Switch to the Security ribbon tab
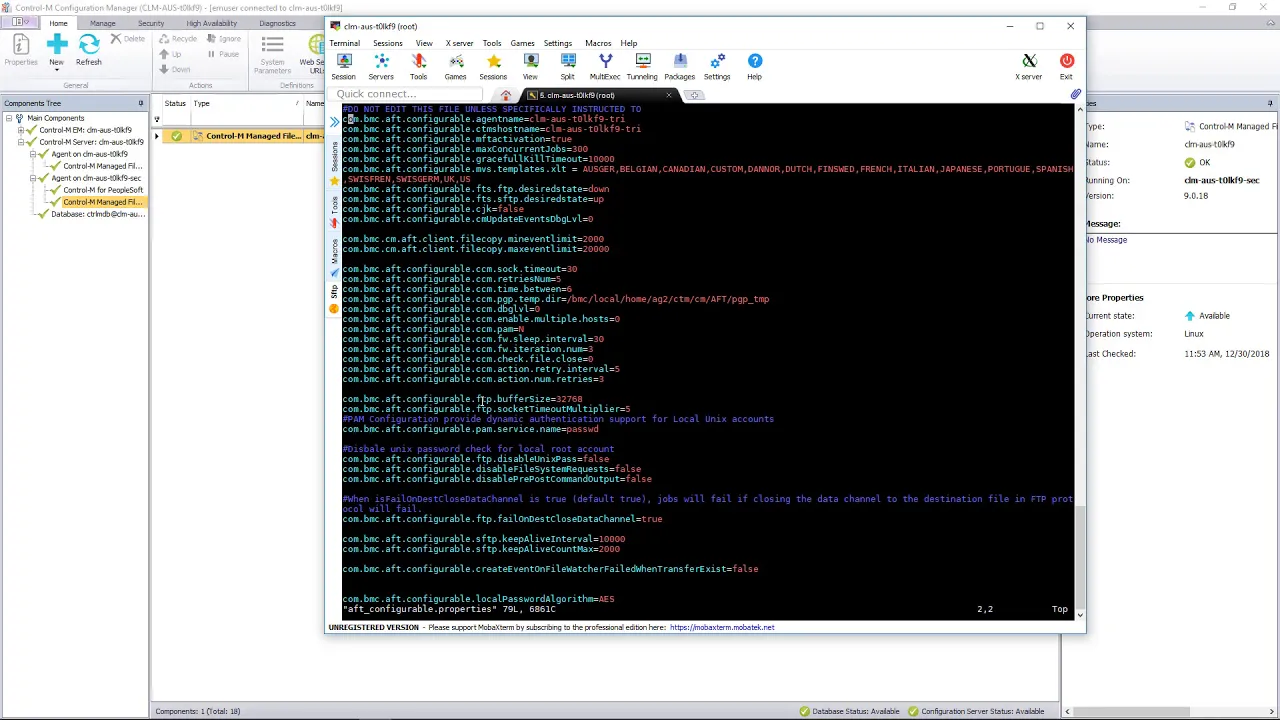 (151, 23)
